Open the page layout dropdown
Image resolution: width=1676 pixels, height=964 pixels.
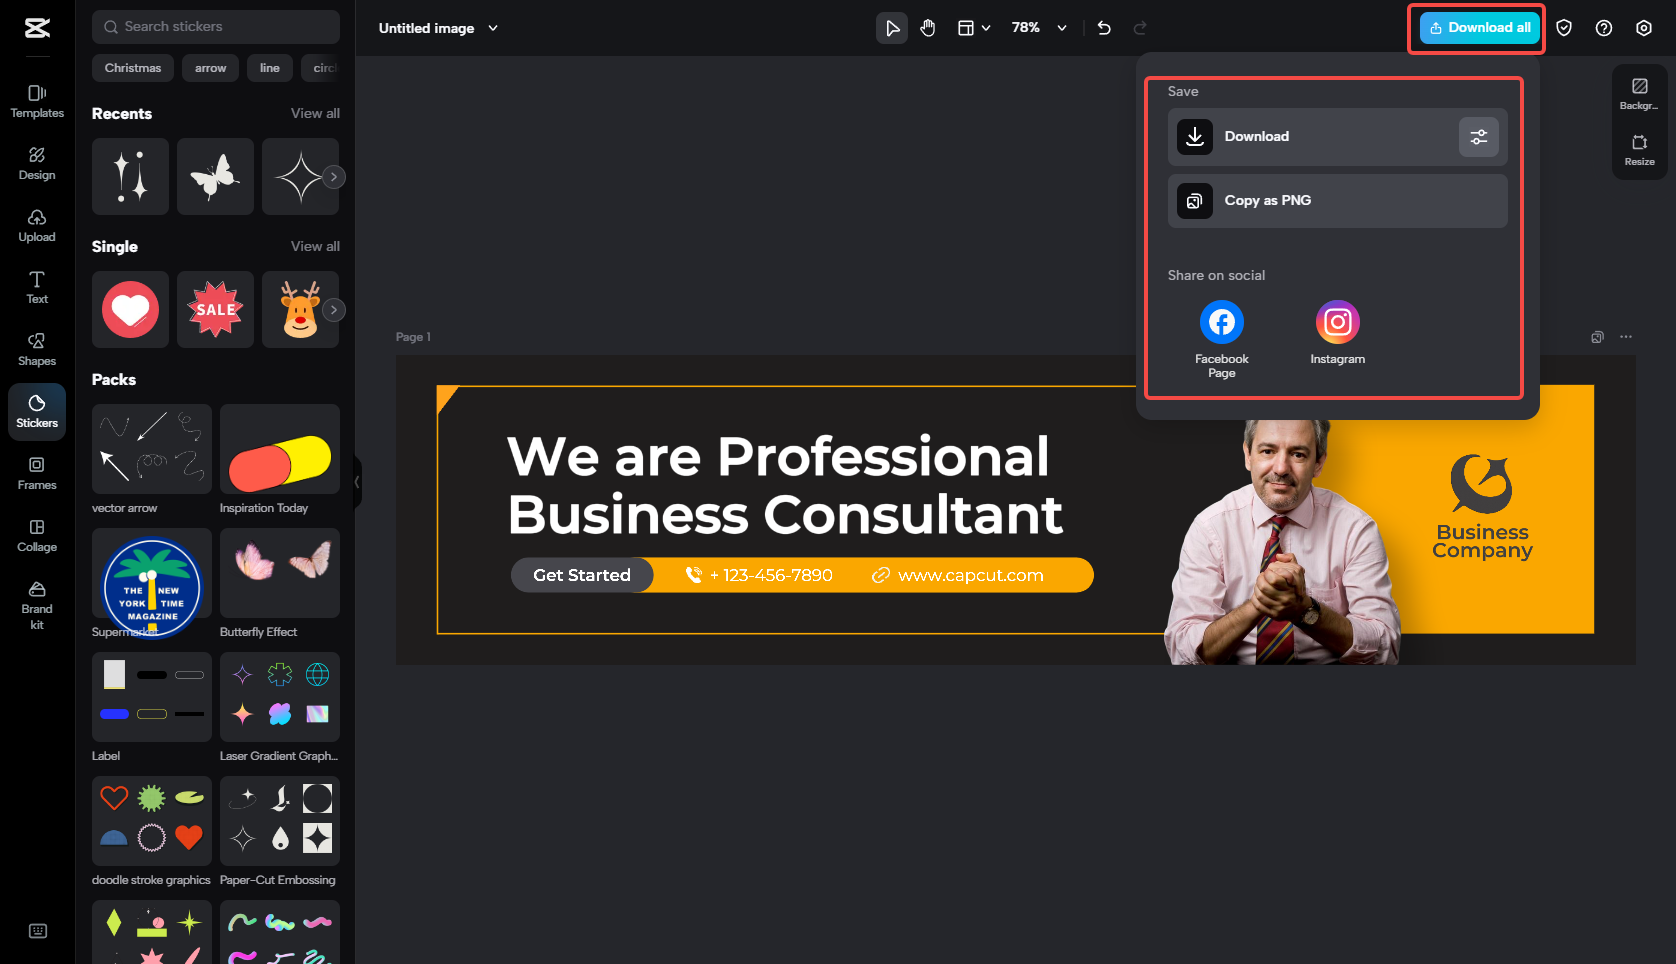(973, 28)
